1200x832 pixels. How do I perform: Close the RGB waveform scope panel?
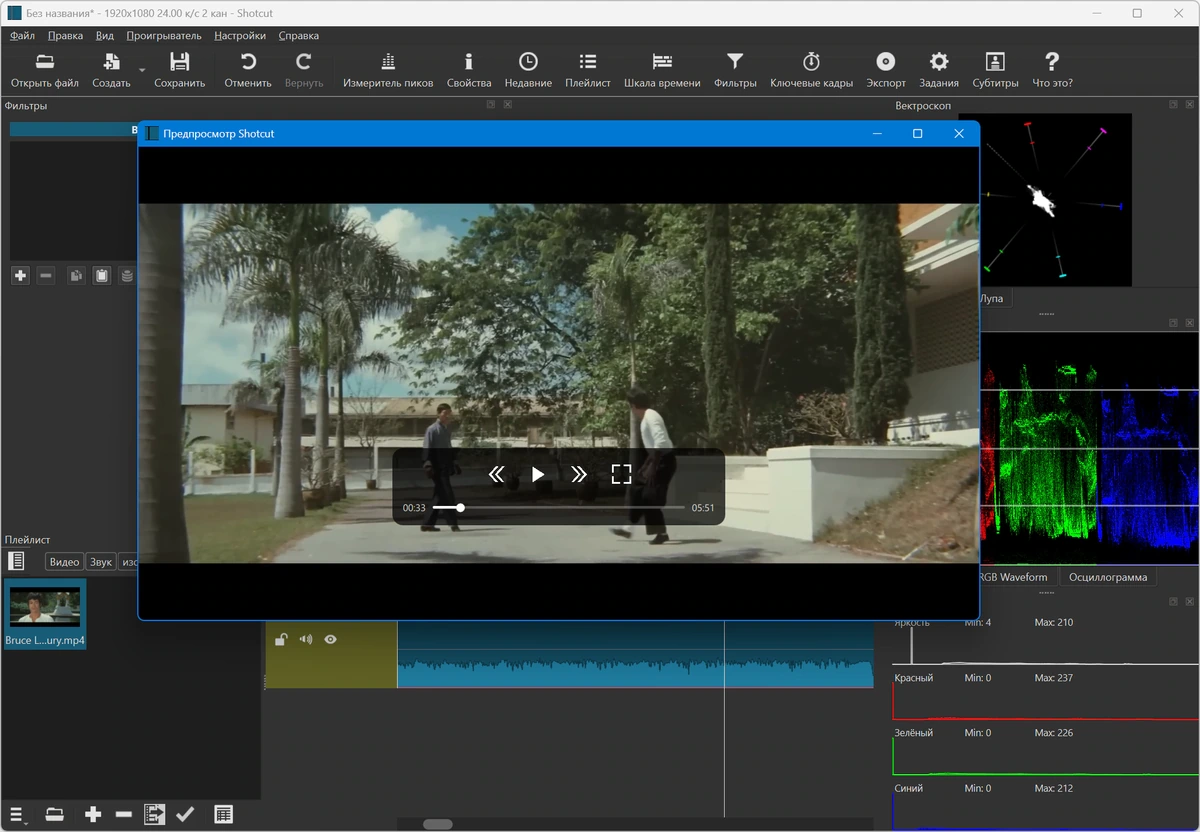(1191, 323)
